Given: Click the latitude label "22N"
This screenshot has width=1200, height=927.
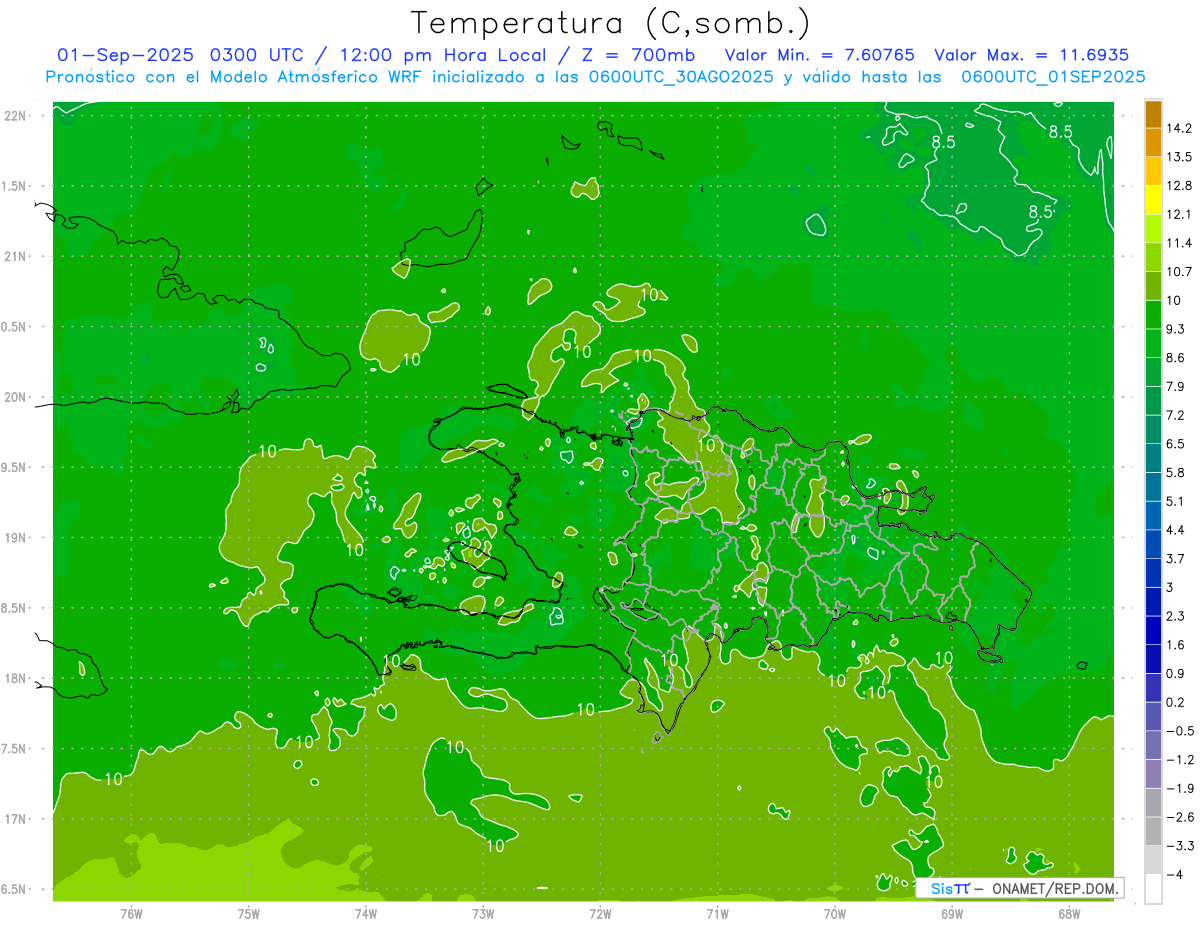Looking at the screenshot, I should point(16,116).
